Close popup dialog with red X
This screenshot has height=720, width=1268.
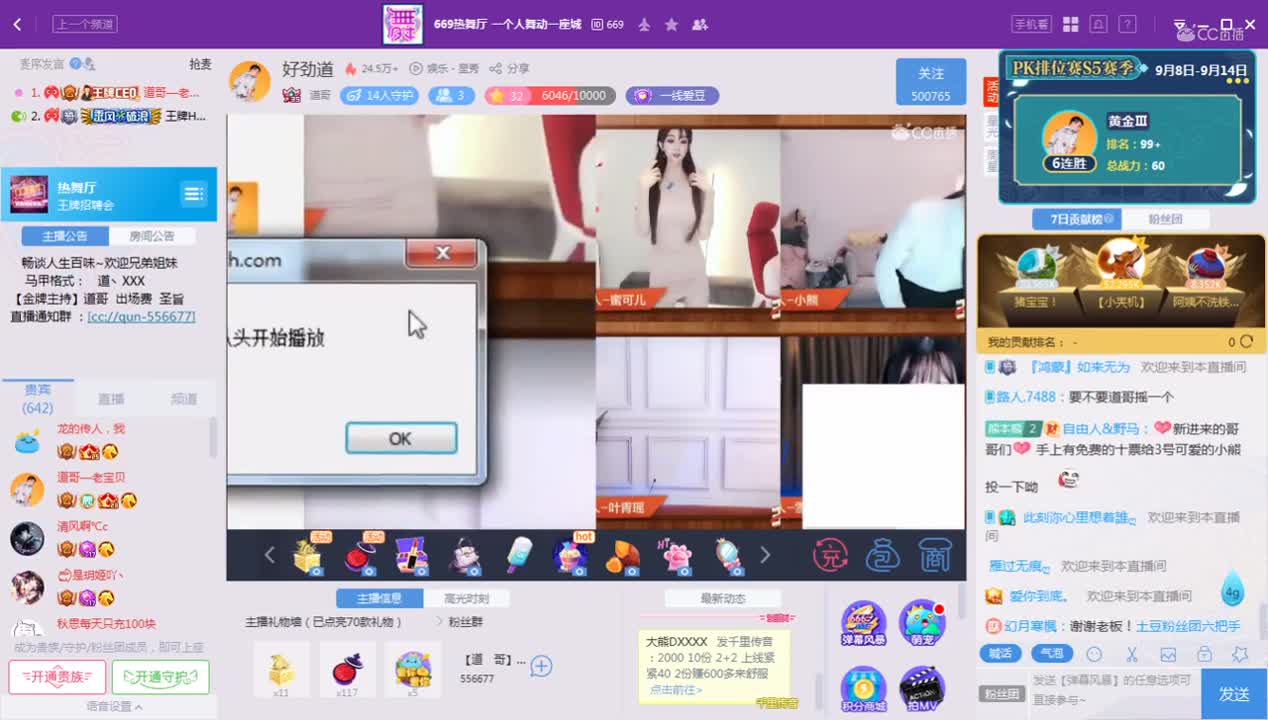pos(442,254)
